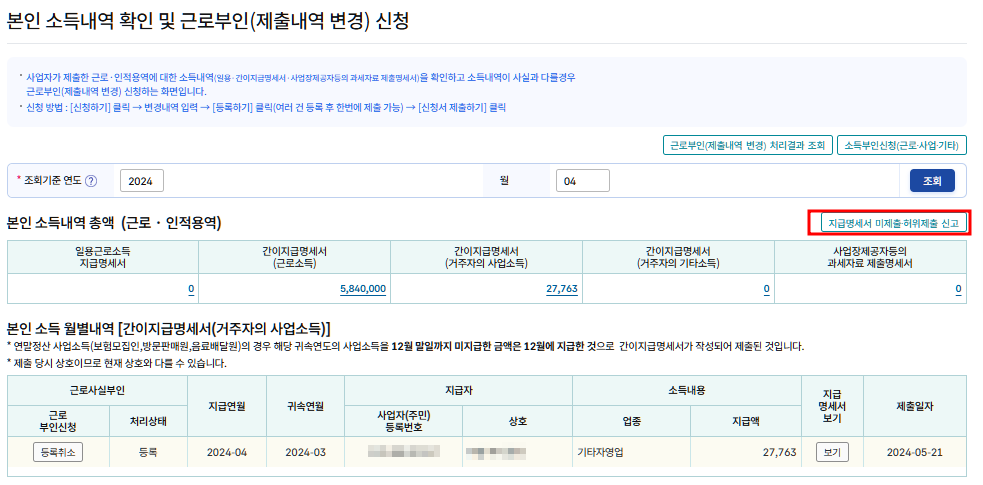
Task: Click the 업종 column header
Action: [x=631, y=421]
